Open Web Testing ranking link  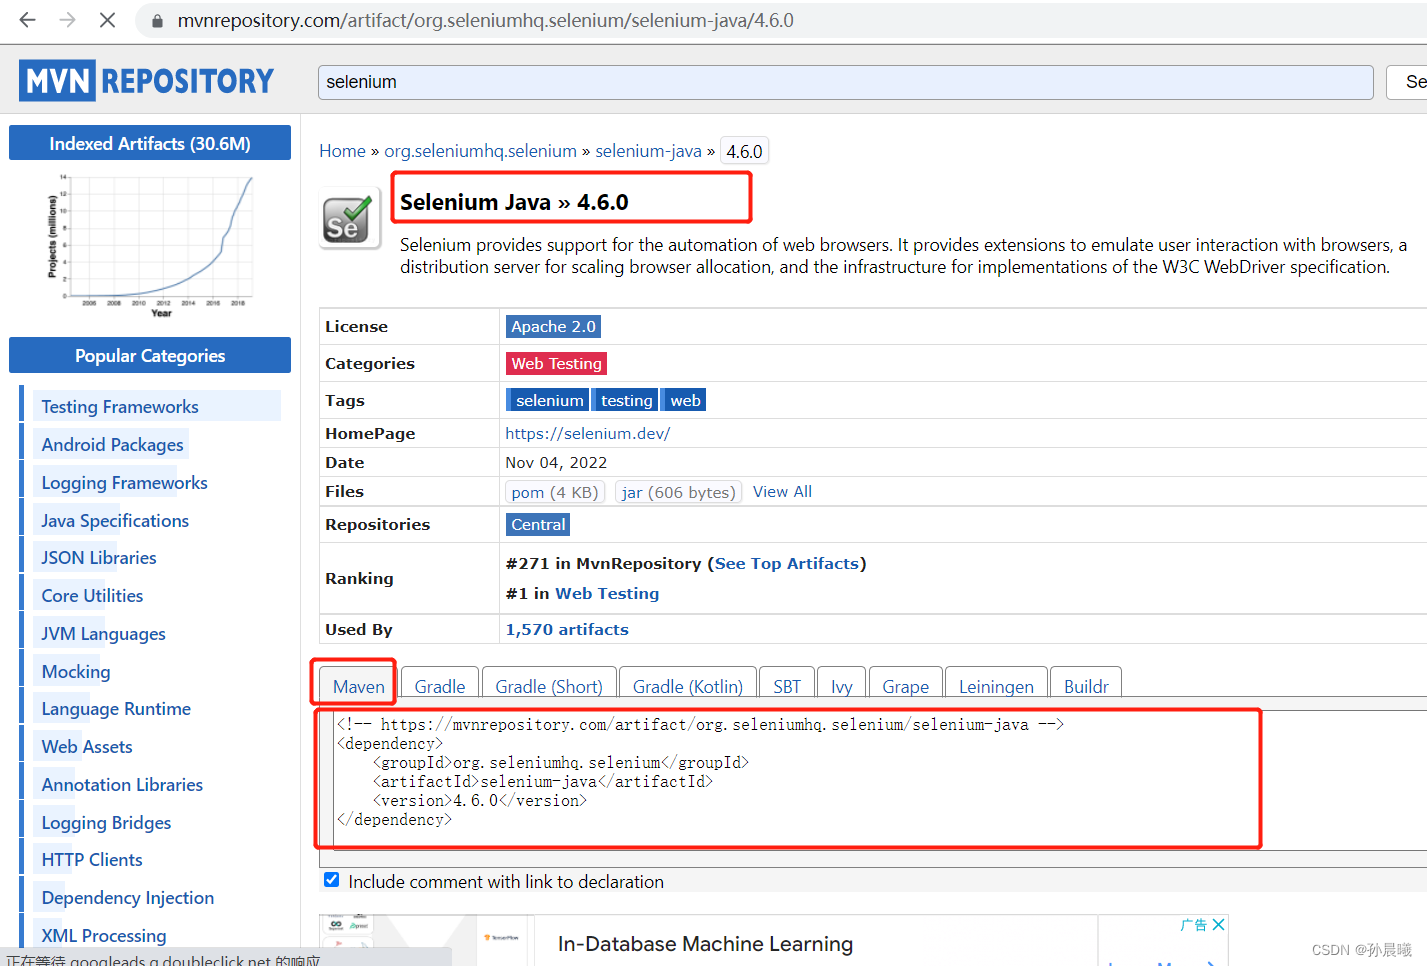point(607,593)
